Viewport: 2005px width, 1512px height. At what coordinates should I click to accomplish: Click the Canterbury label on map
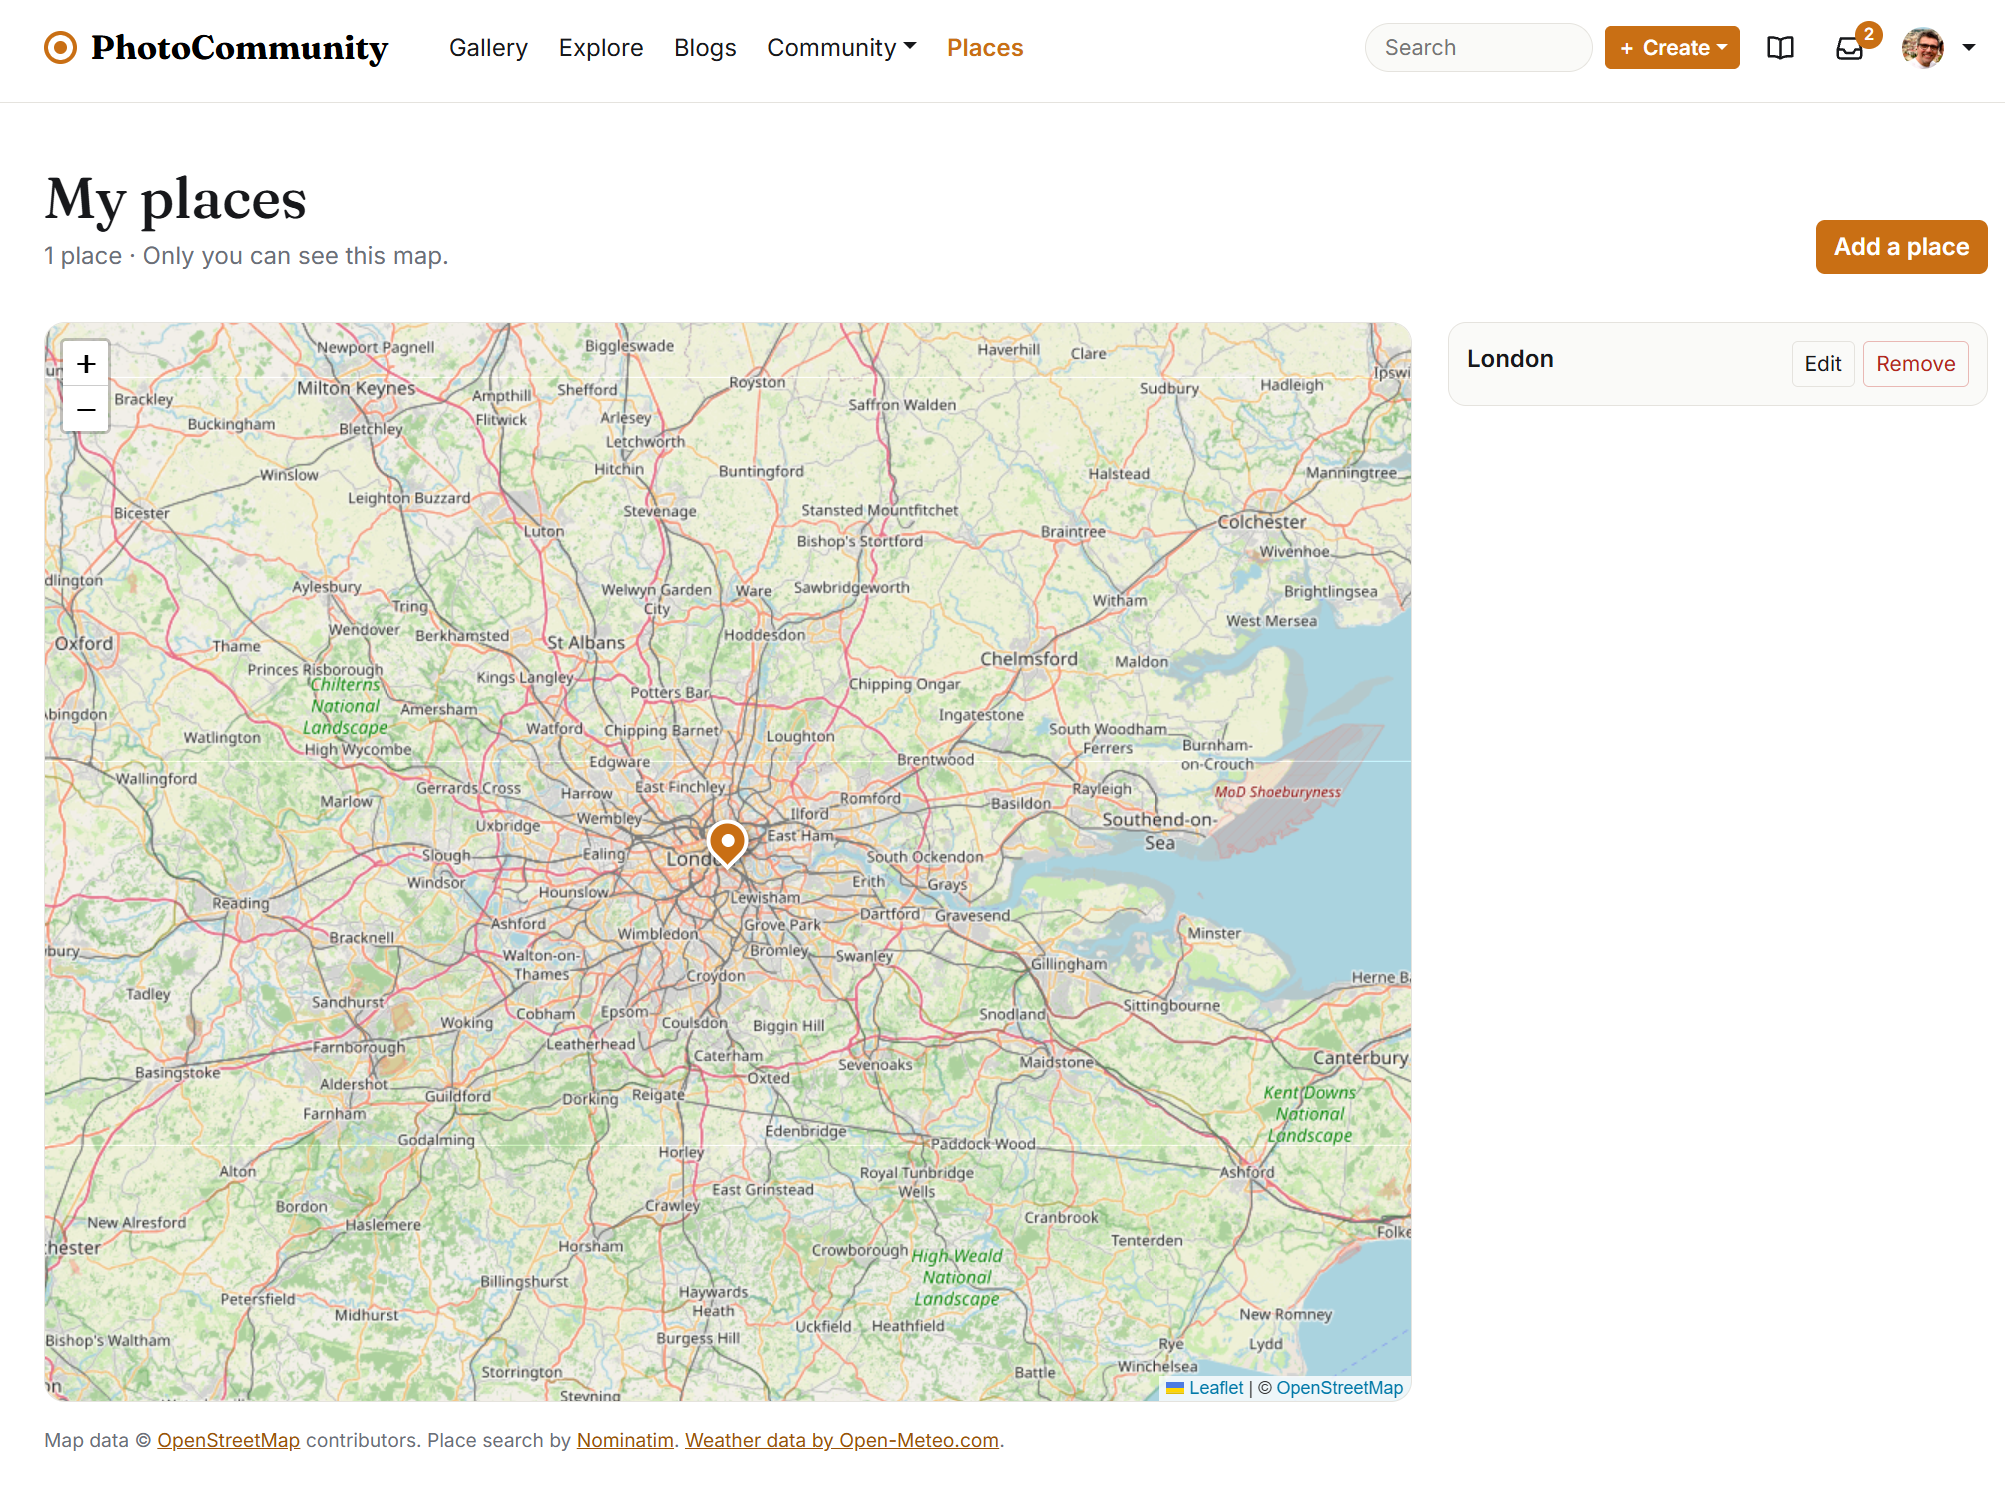[1360, 1058]
